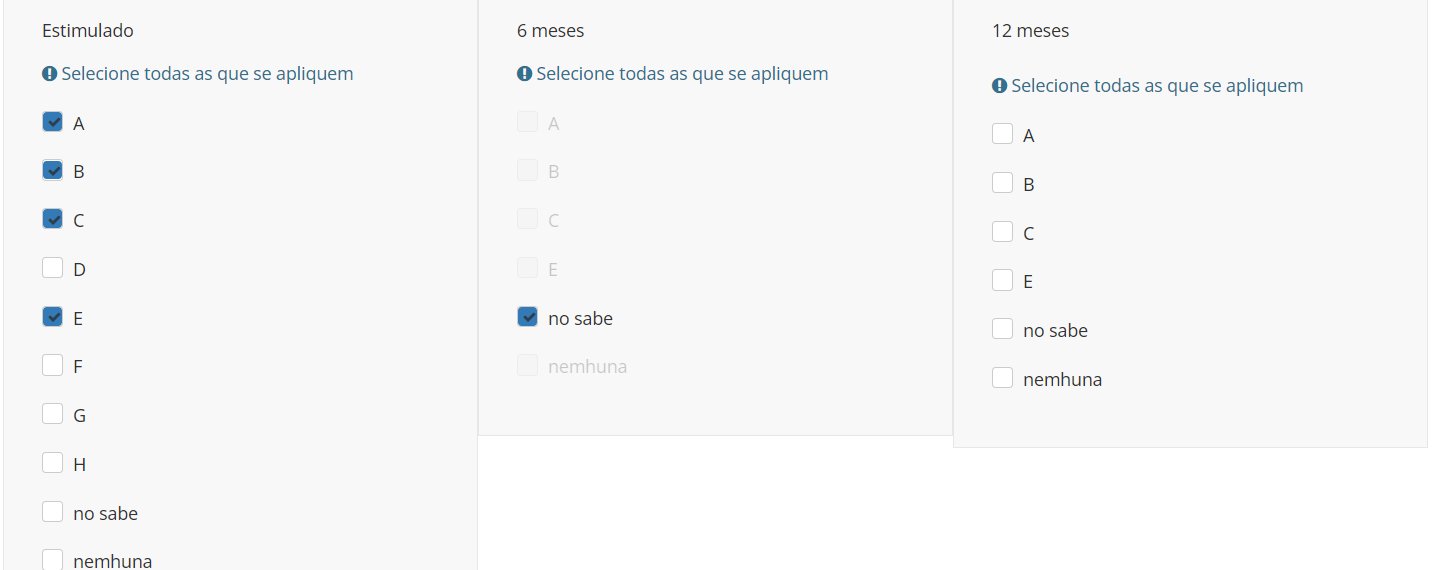1437x570 pixels.
Task: Click the info icon in the 12 meses panel
Action: 999,86
